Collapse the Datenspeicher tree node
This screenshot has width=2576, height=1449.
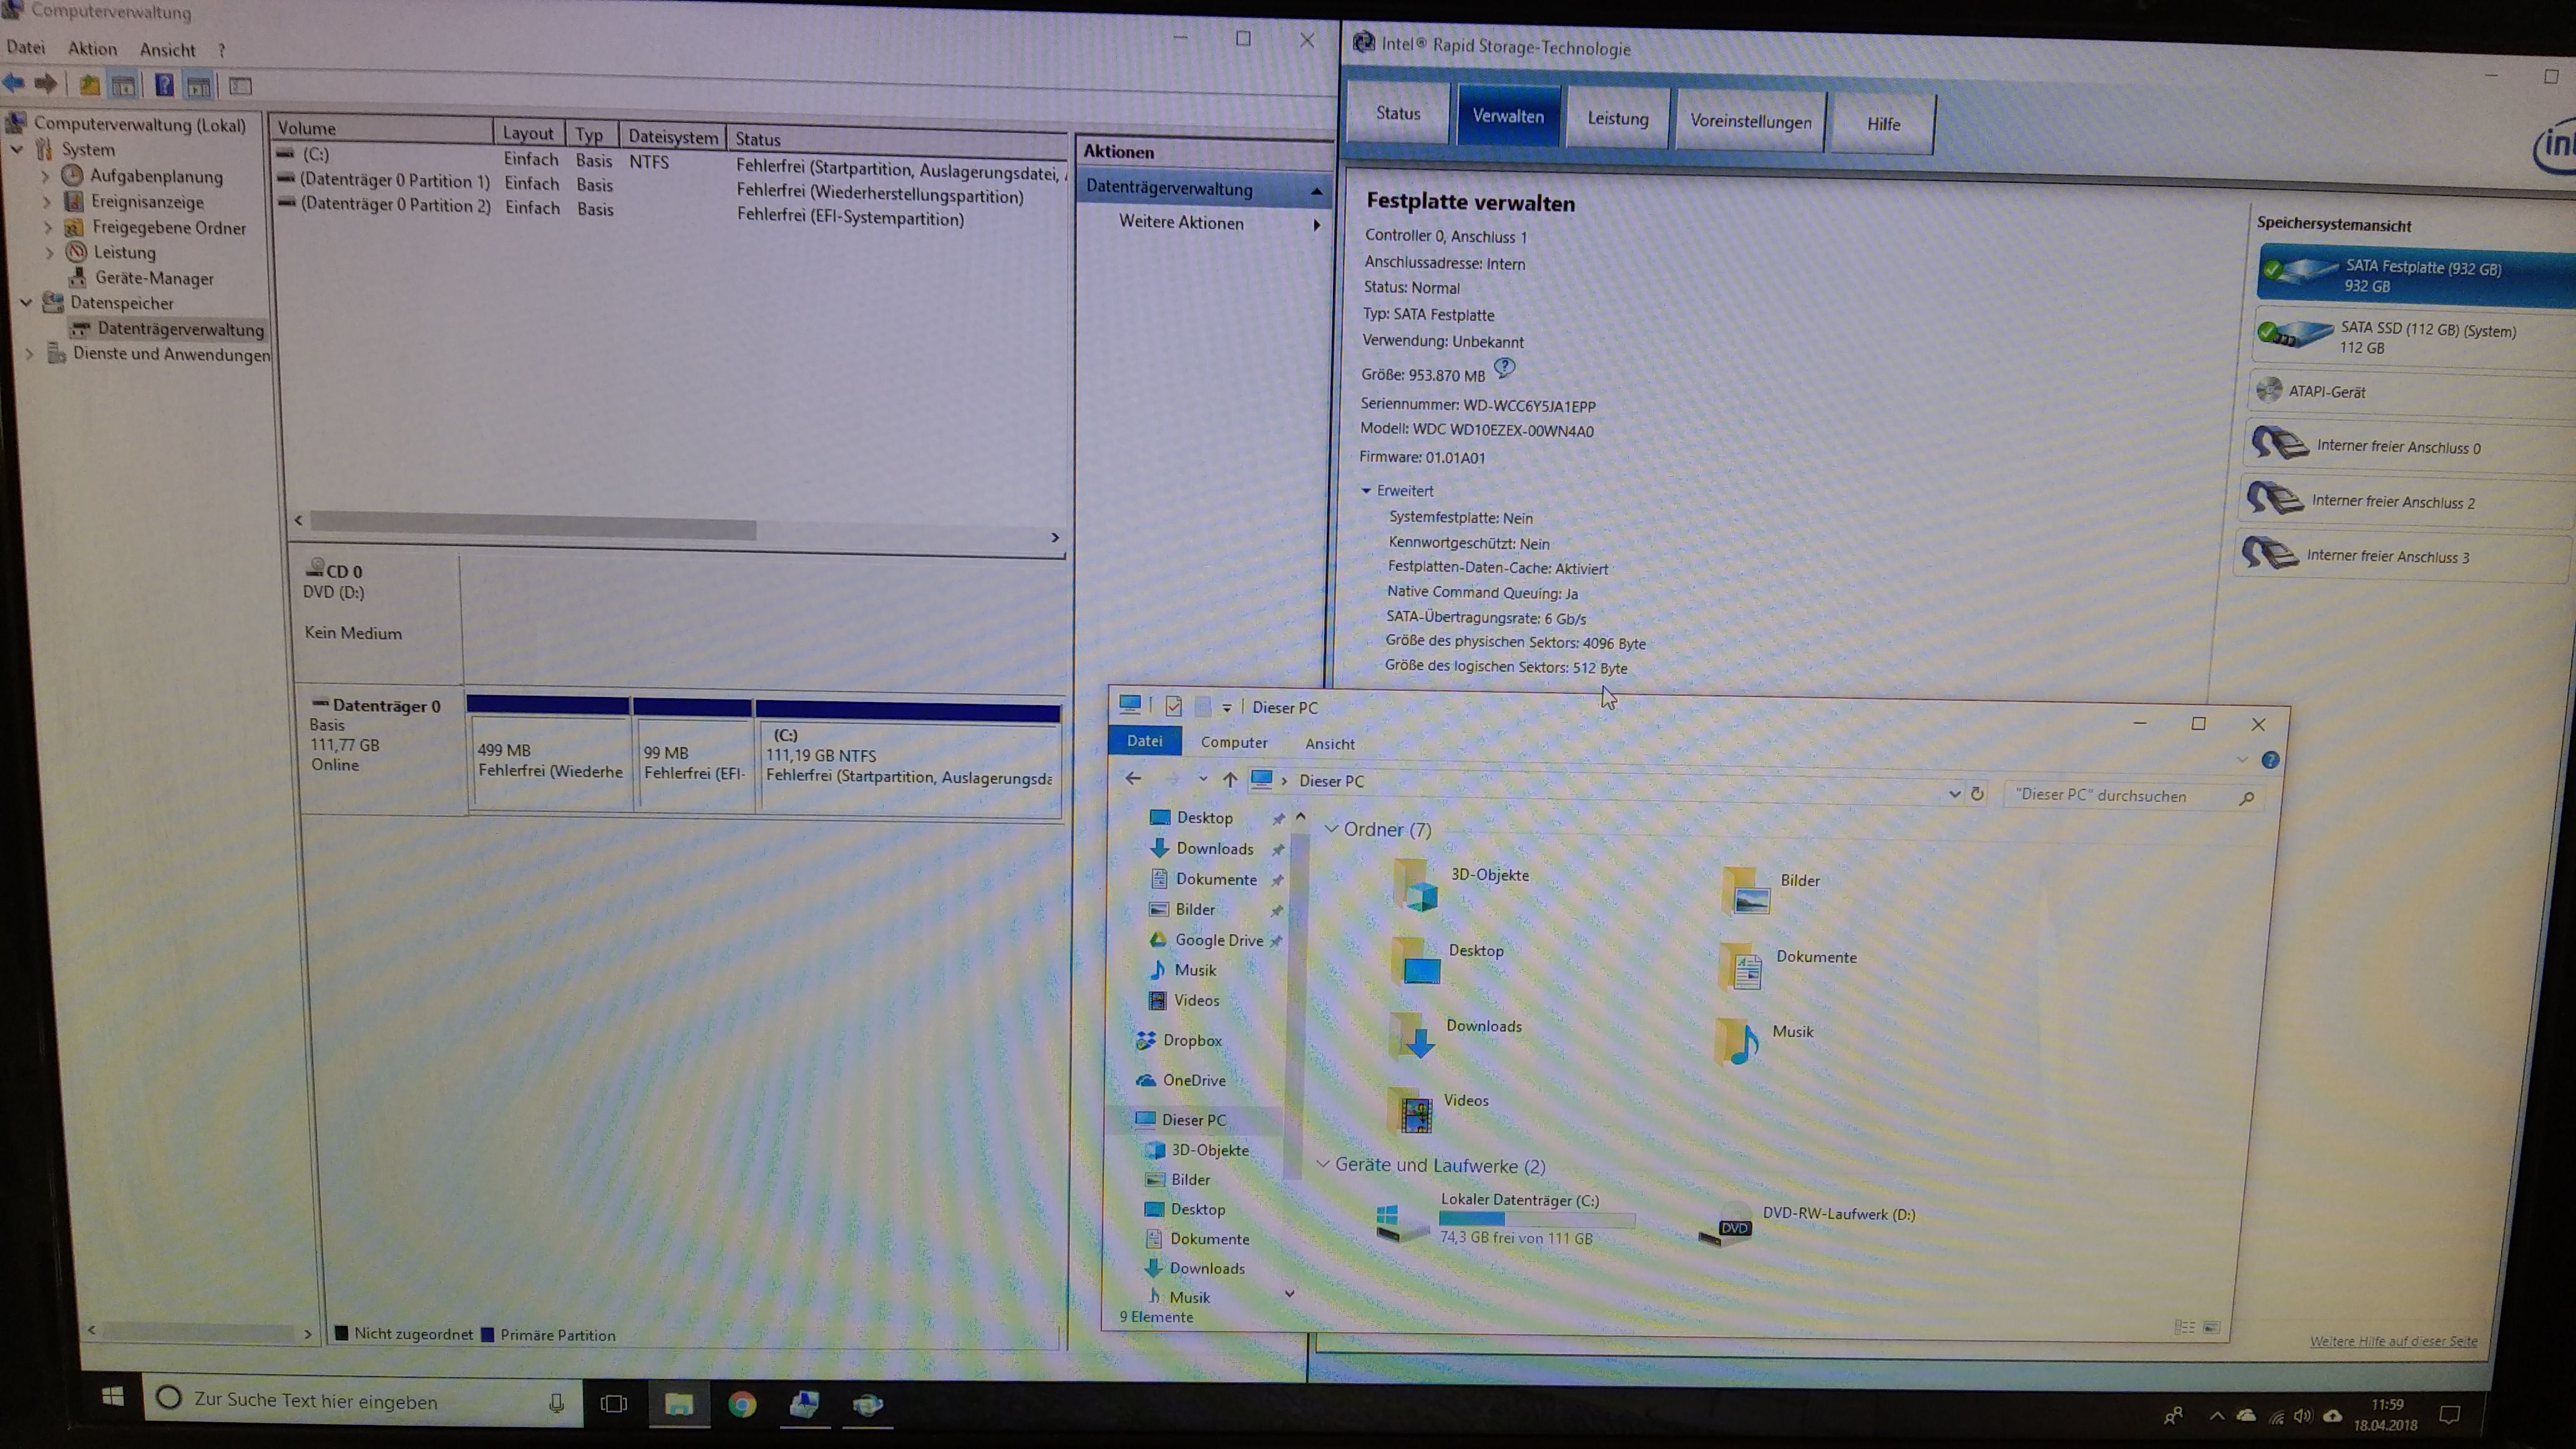point(26,302)
